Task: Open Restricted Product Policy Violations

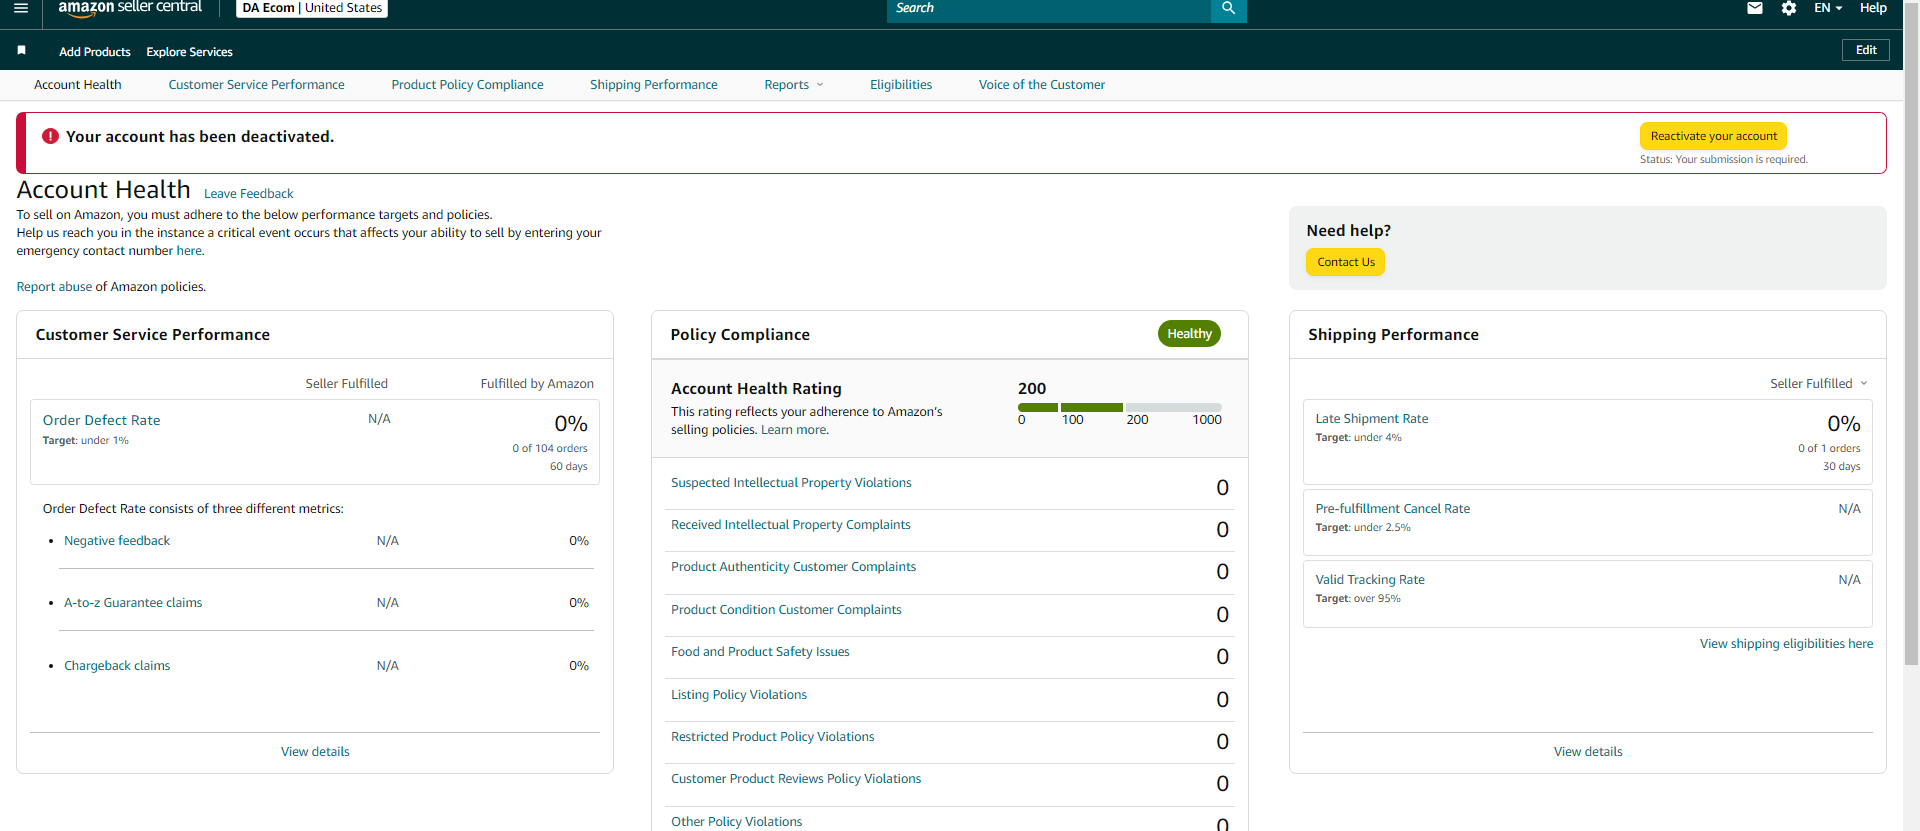Action: tap(772, 737)
